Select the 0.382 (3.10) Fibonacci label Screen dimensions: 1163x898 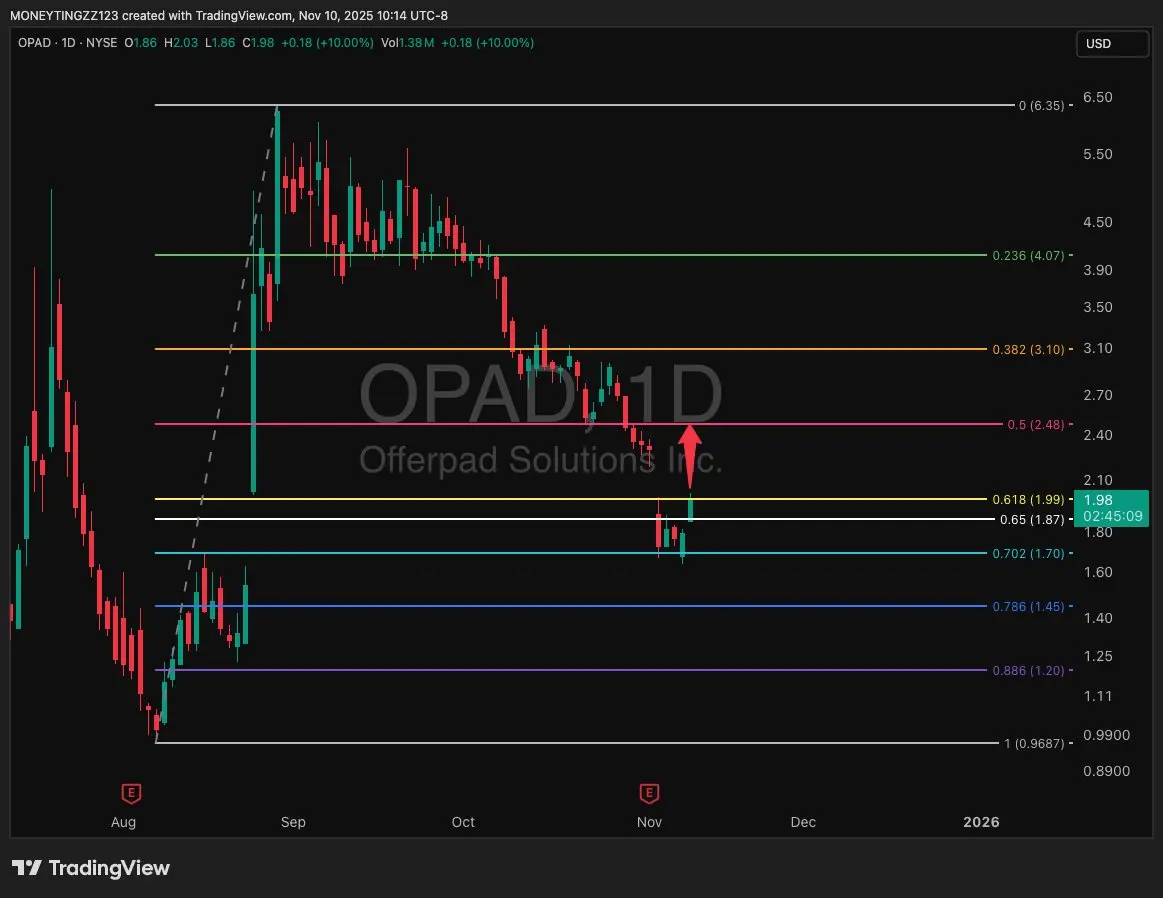click(x=1028, y=349)
